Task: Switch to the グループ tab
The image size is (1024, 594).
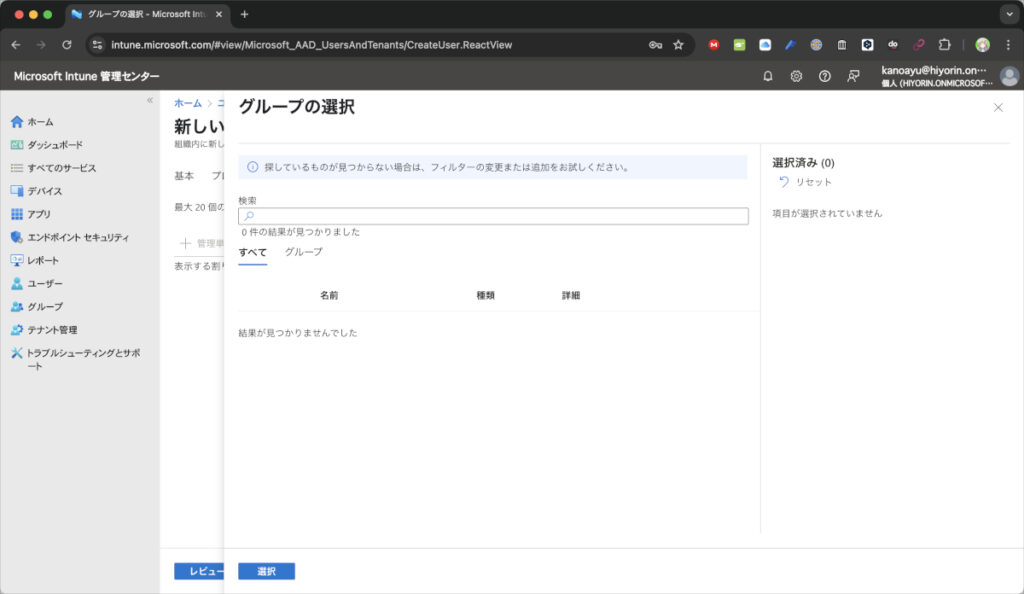Action: (304, 252)
